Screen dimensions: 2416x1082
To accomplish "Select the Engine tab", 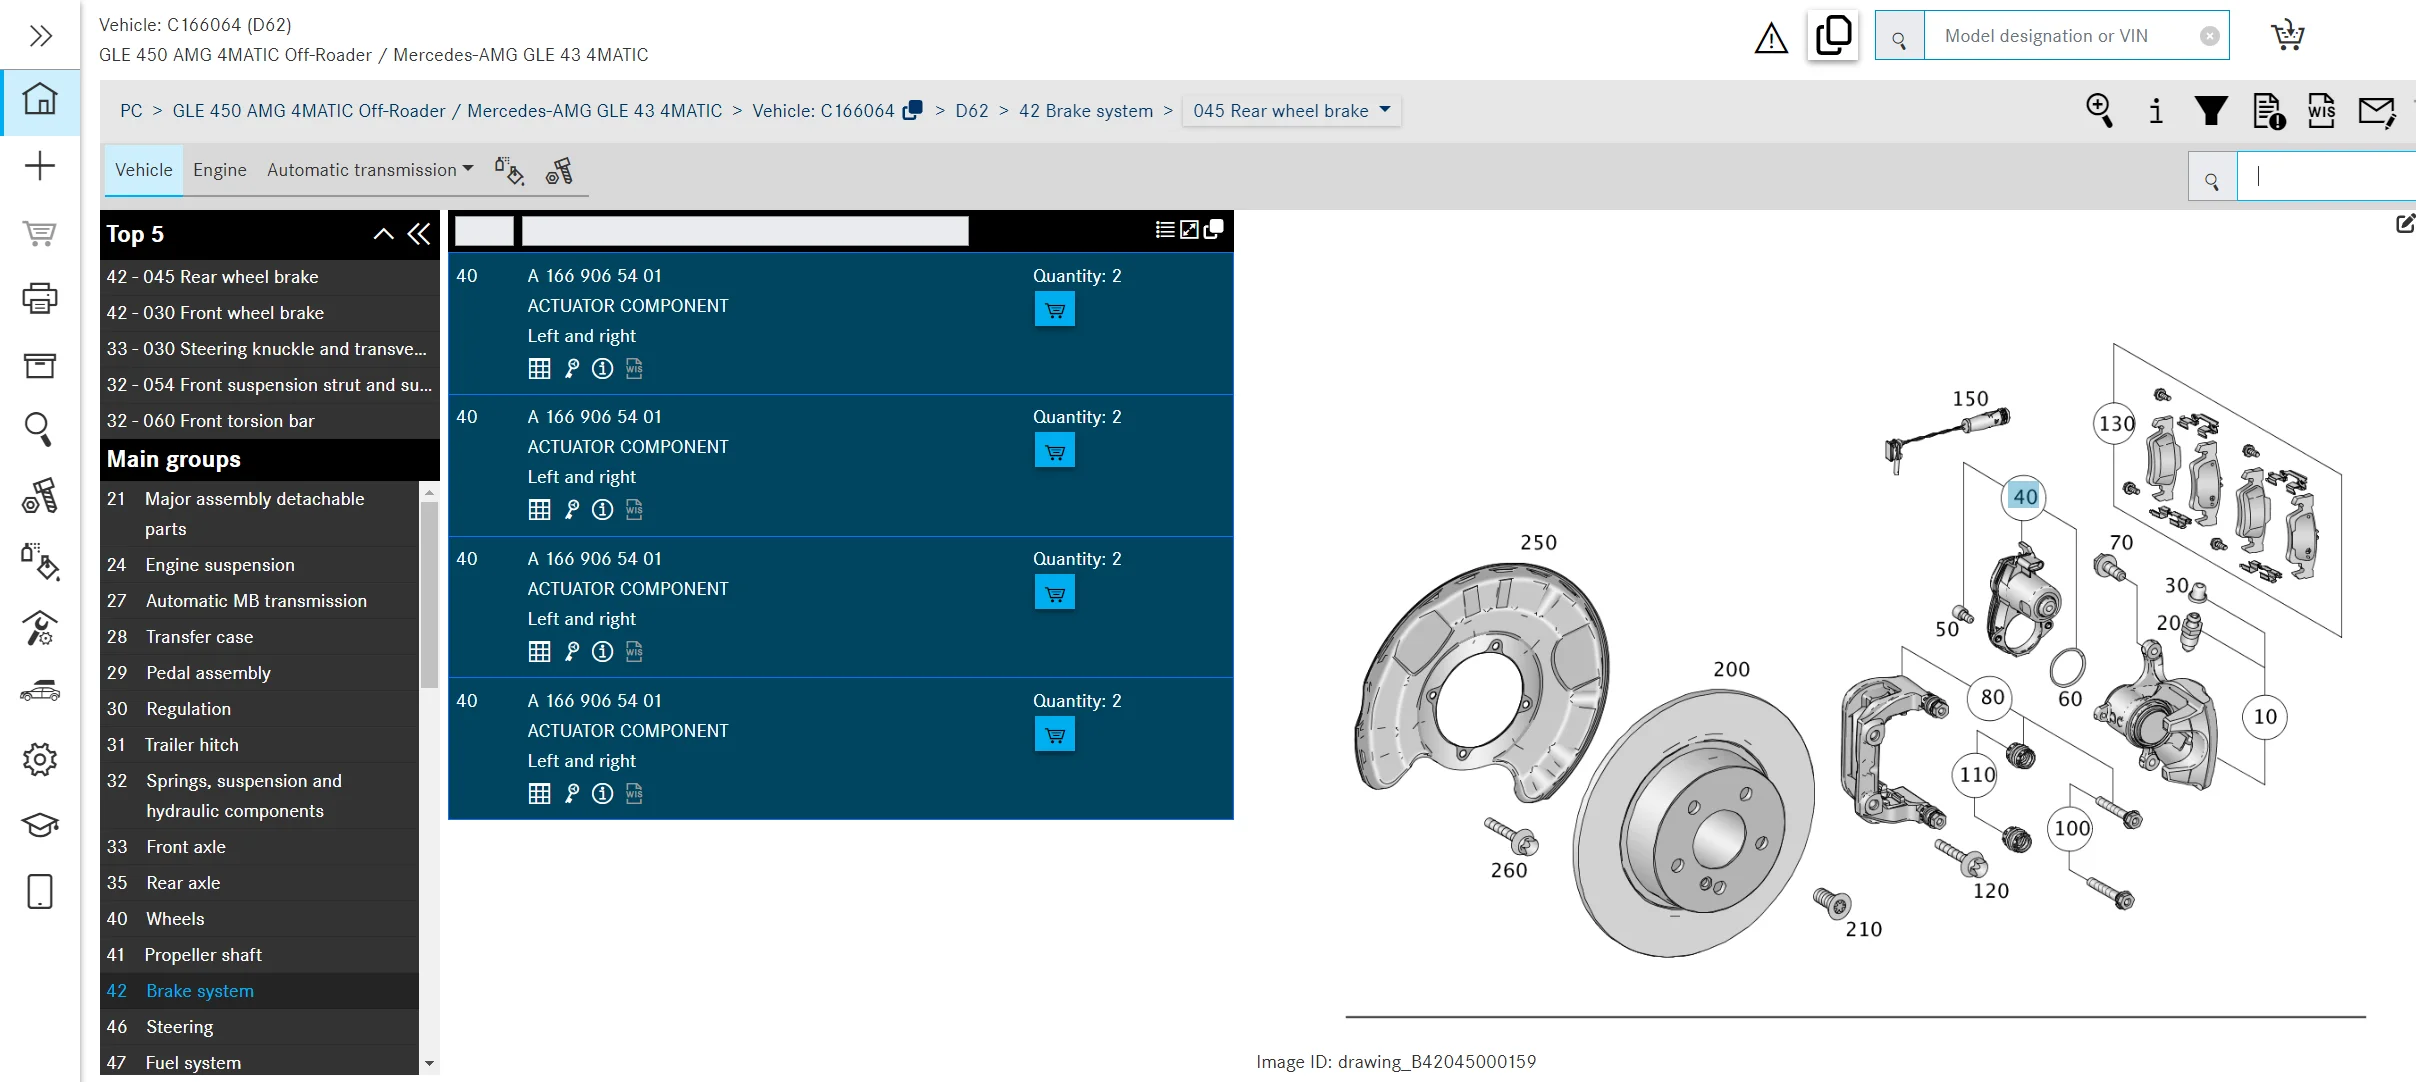I will (x=220, y=170).
